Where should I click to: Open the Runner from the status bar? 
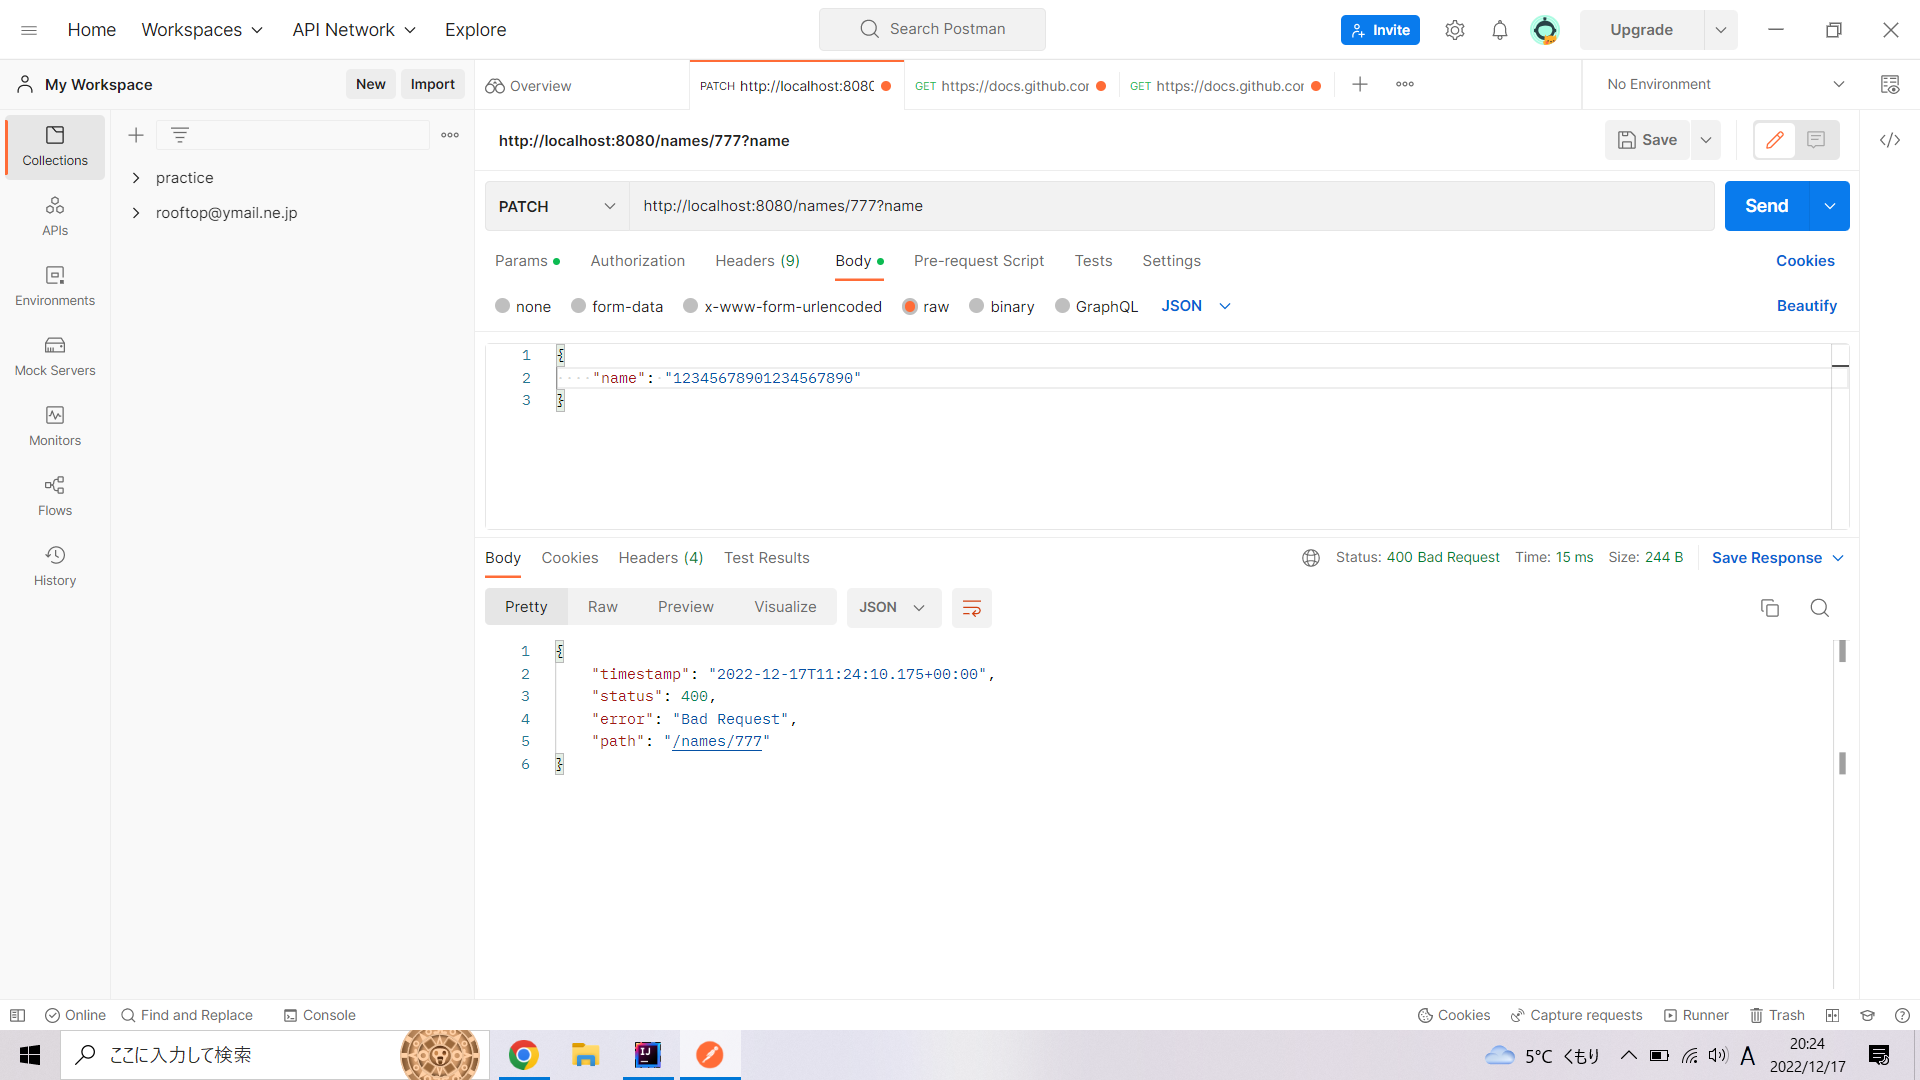[1697, 1015]
